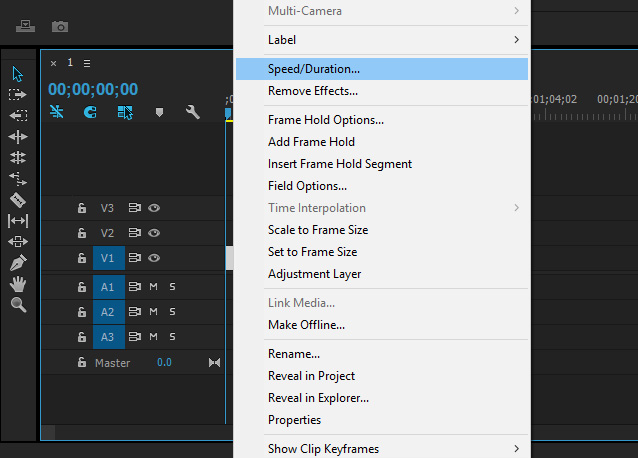Target the A3 track header
The width and height of the screenshot is (638, 458).
[109, 337]
